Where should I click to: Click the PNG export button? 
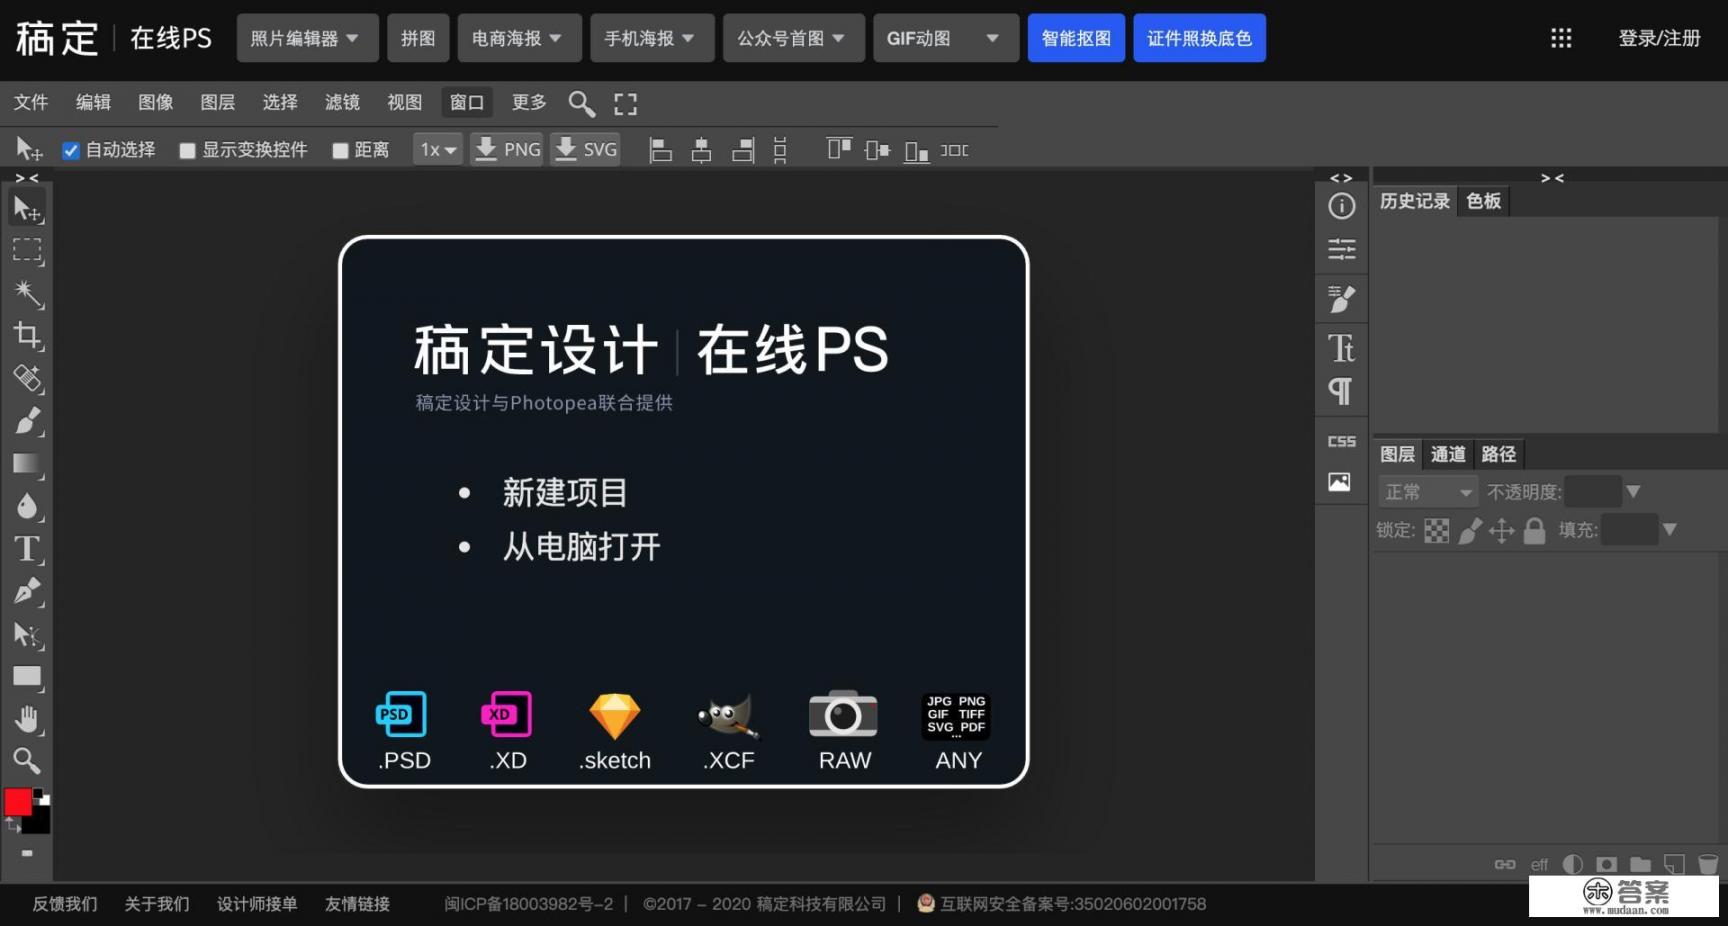[507, 150]
